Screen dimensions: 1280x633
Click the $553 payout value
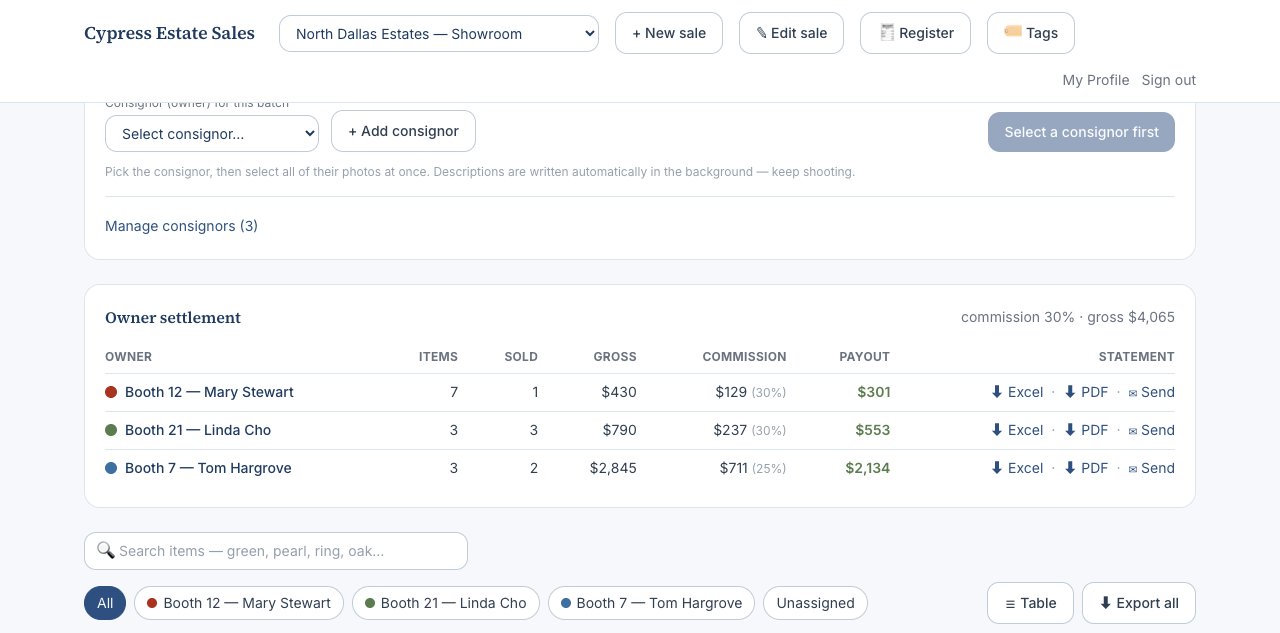[873, 430]
